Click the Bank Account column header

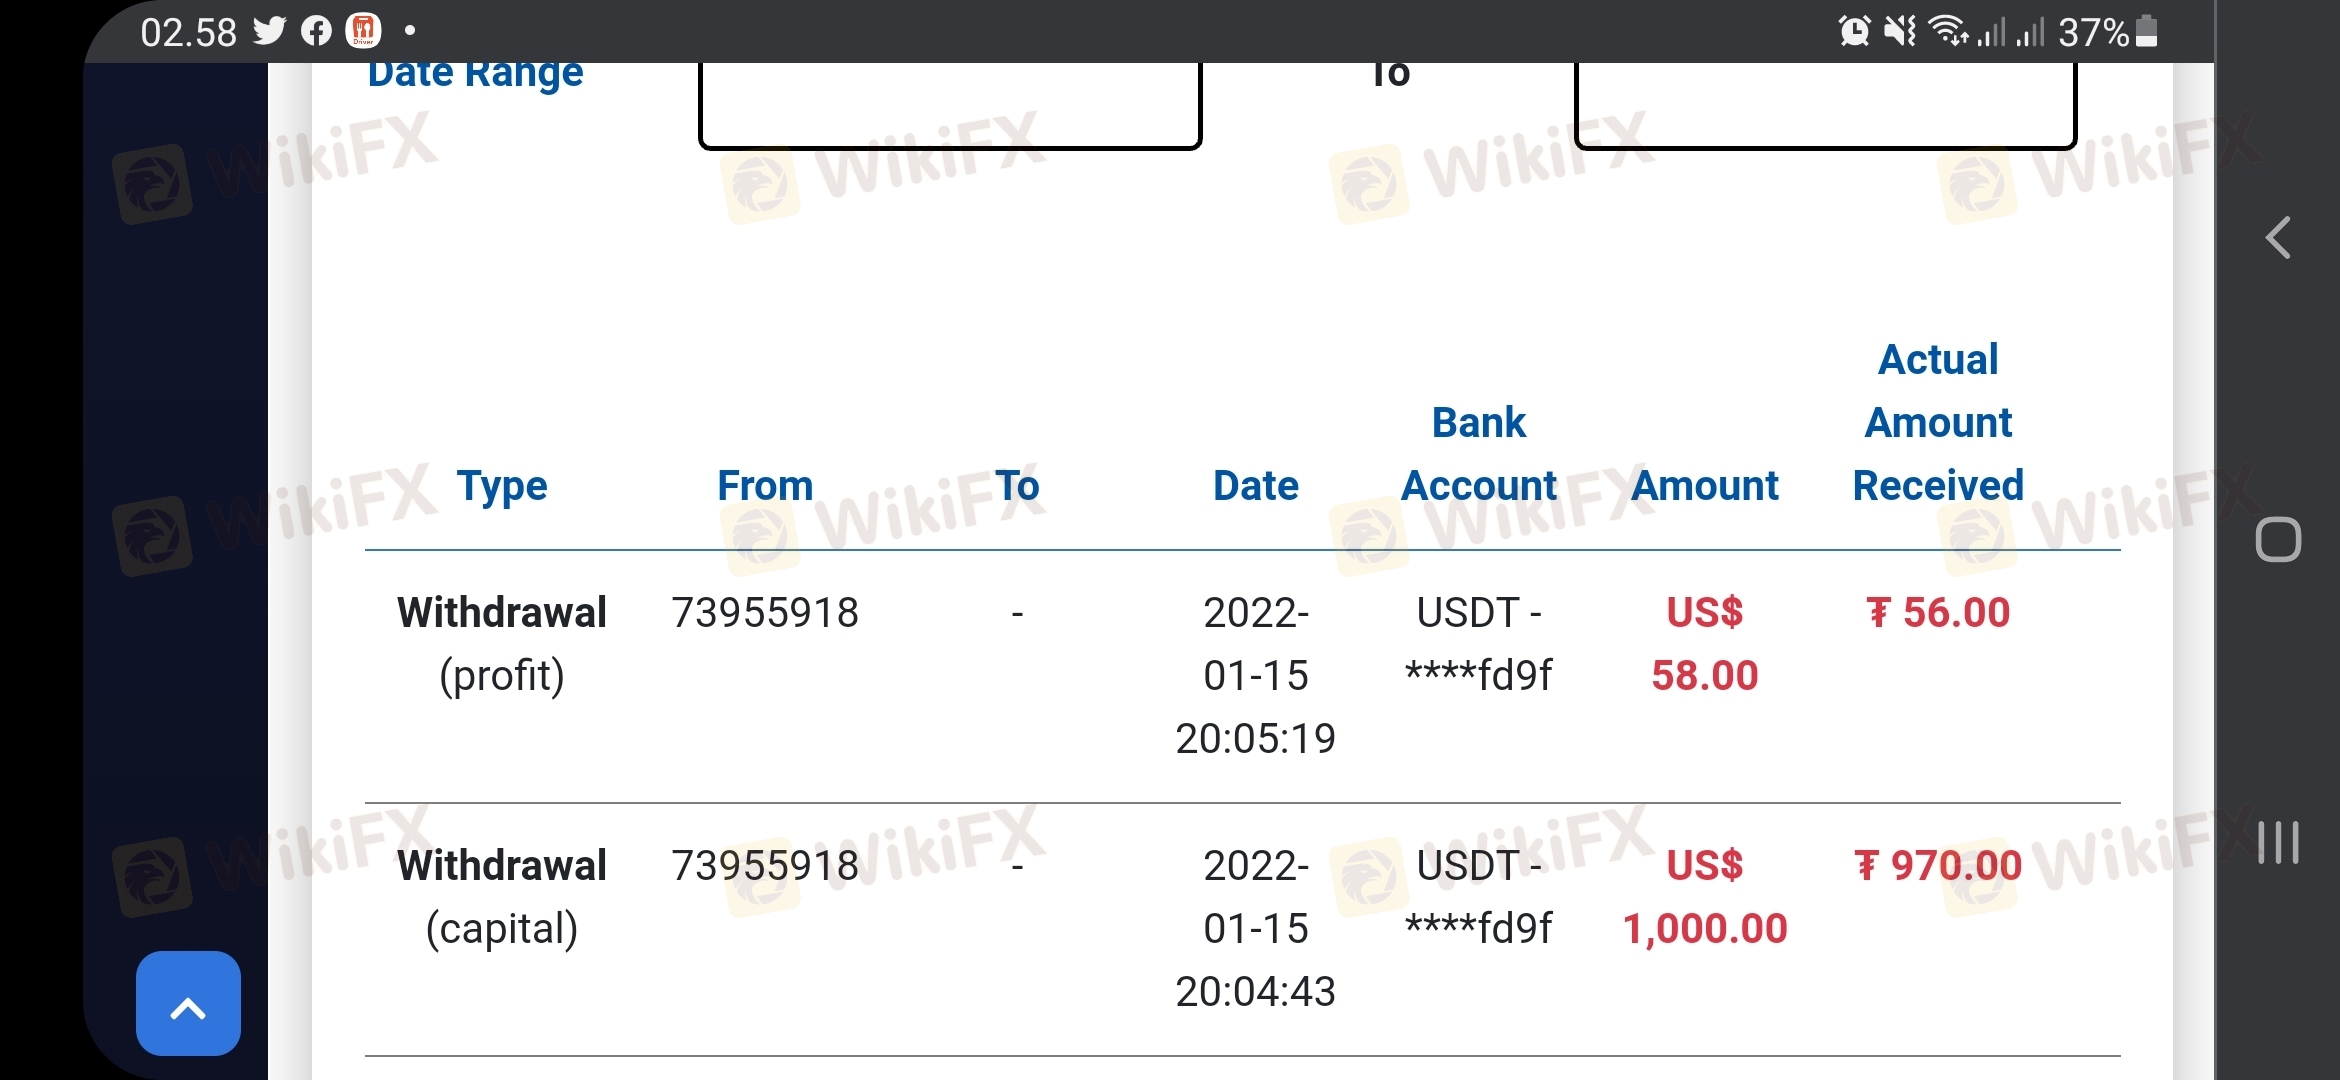click(1479, 454)
